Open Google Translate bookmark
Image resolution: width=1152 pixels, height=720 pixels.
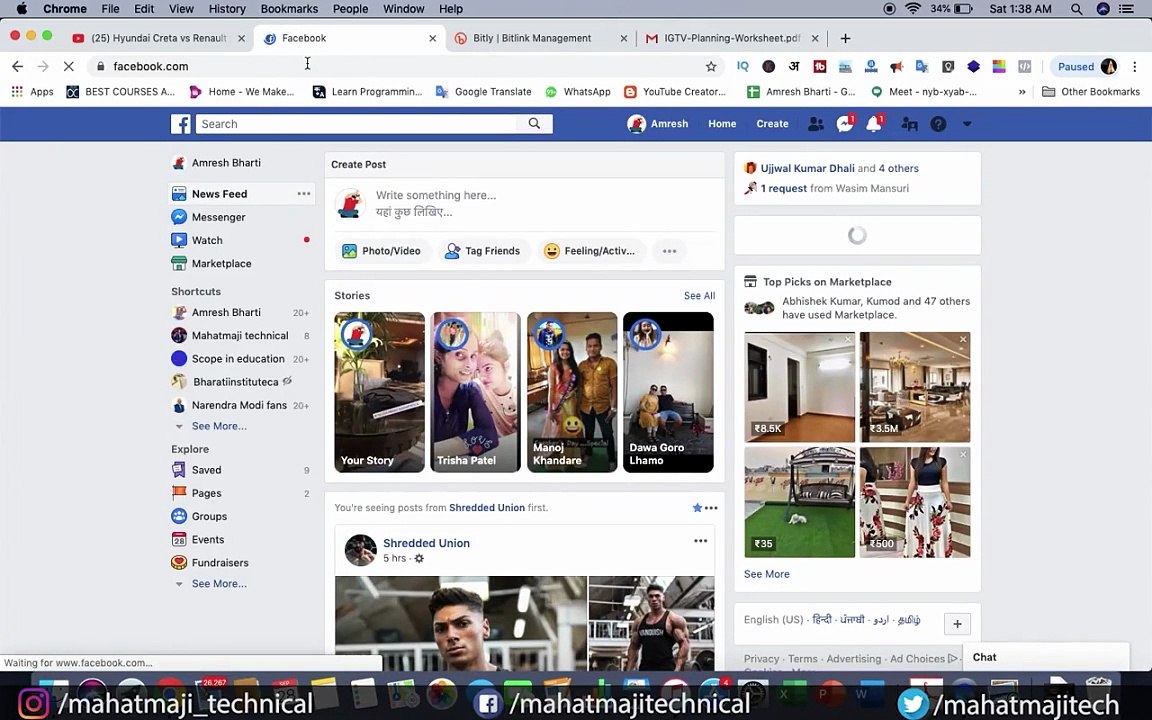(483, 92)
